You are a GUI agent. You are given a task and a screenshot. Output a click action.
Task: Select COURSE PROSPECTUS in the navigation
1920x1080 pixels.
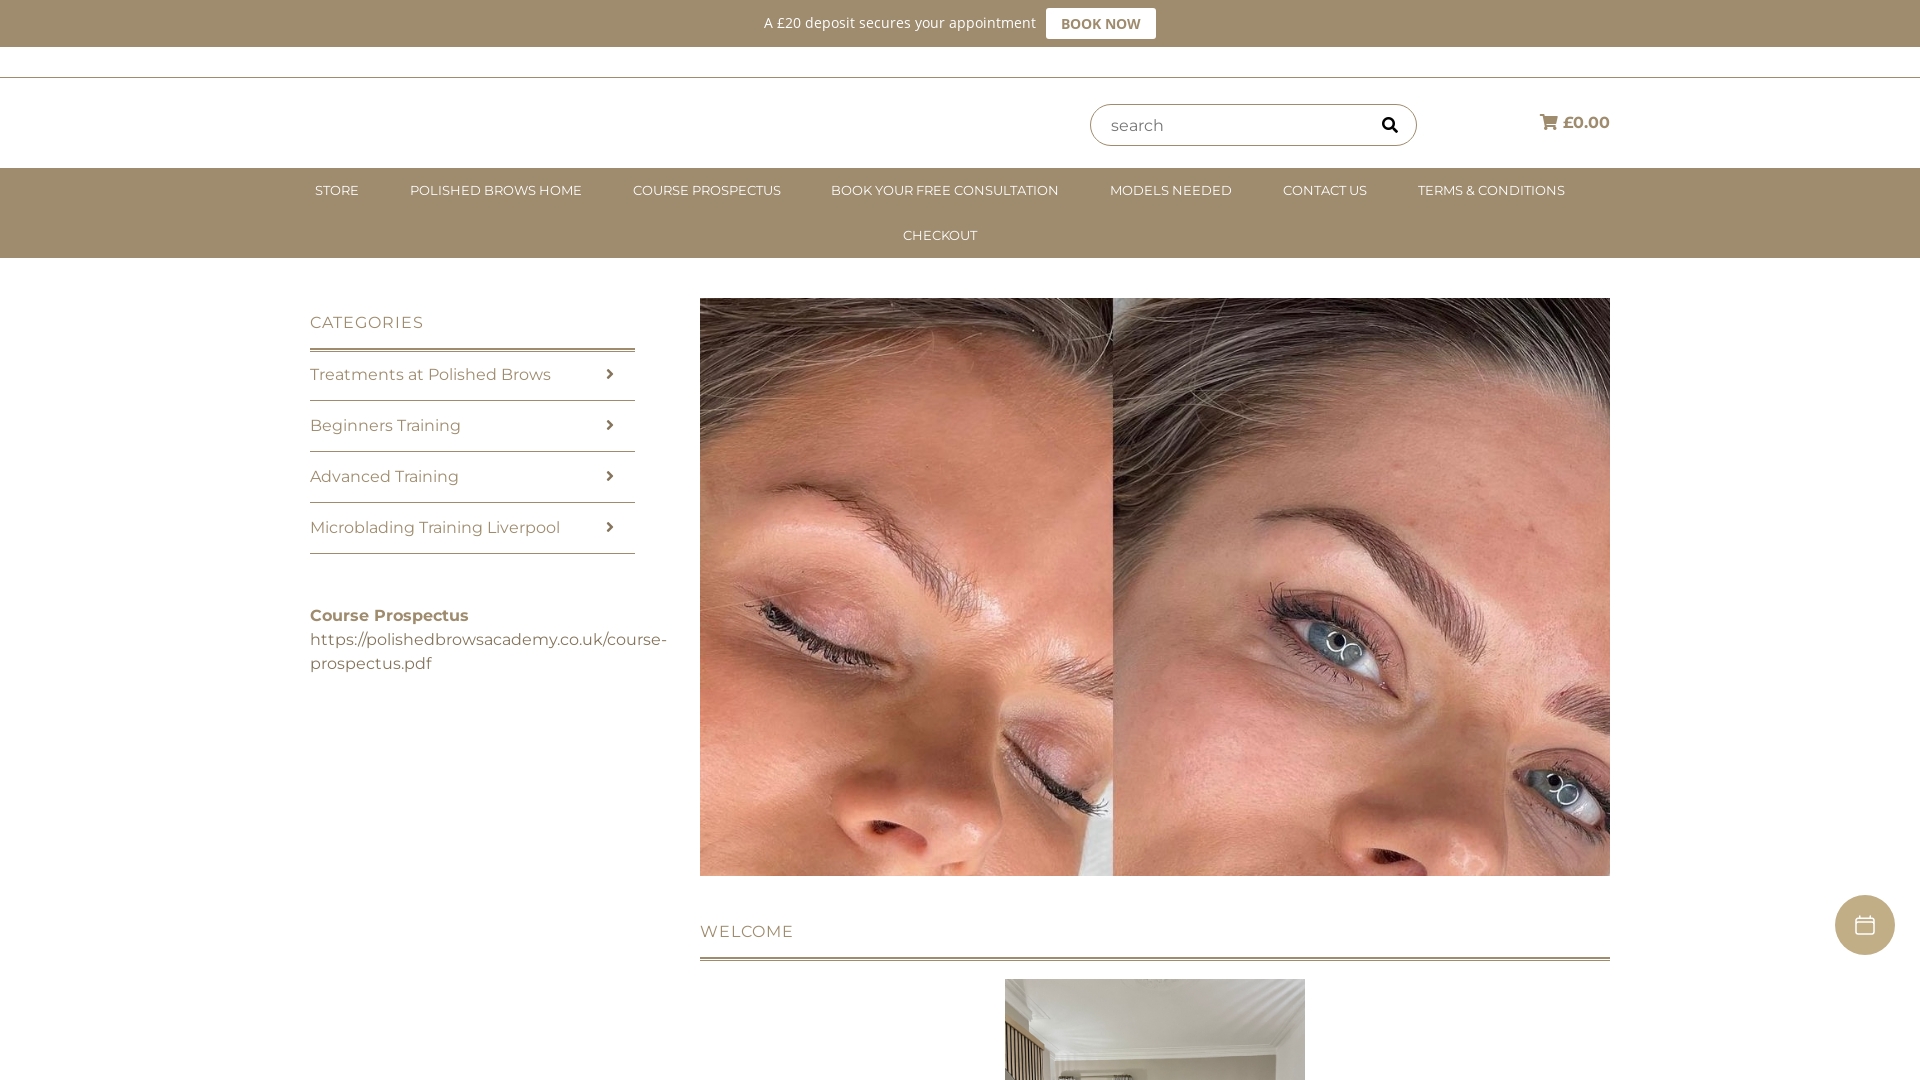coord(707,190)
